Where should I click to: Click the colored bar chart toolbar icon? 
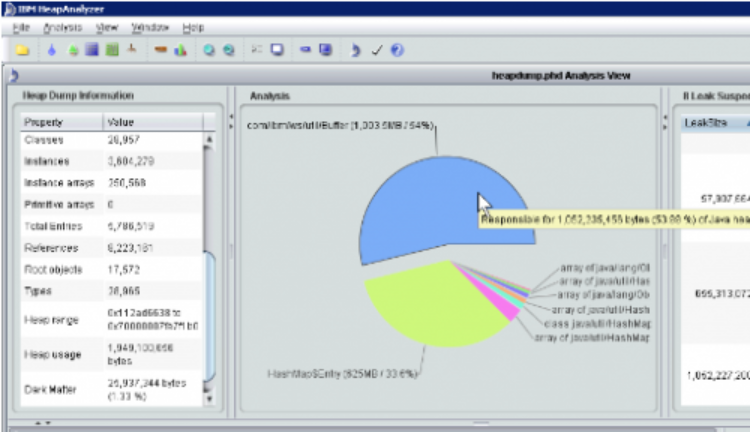pos(180,49)
